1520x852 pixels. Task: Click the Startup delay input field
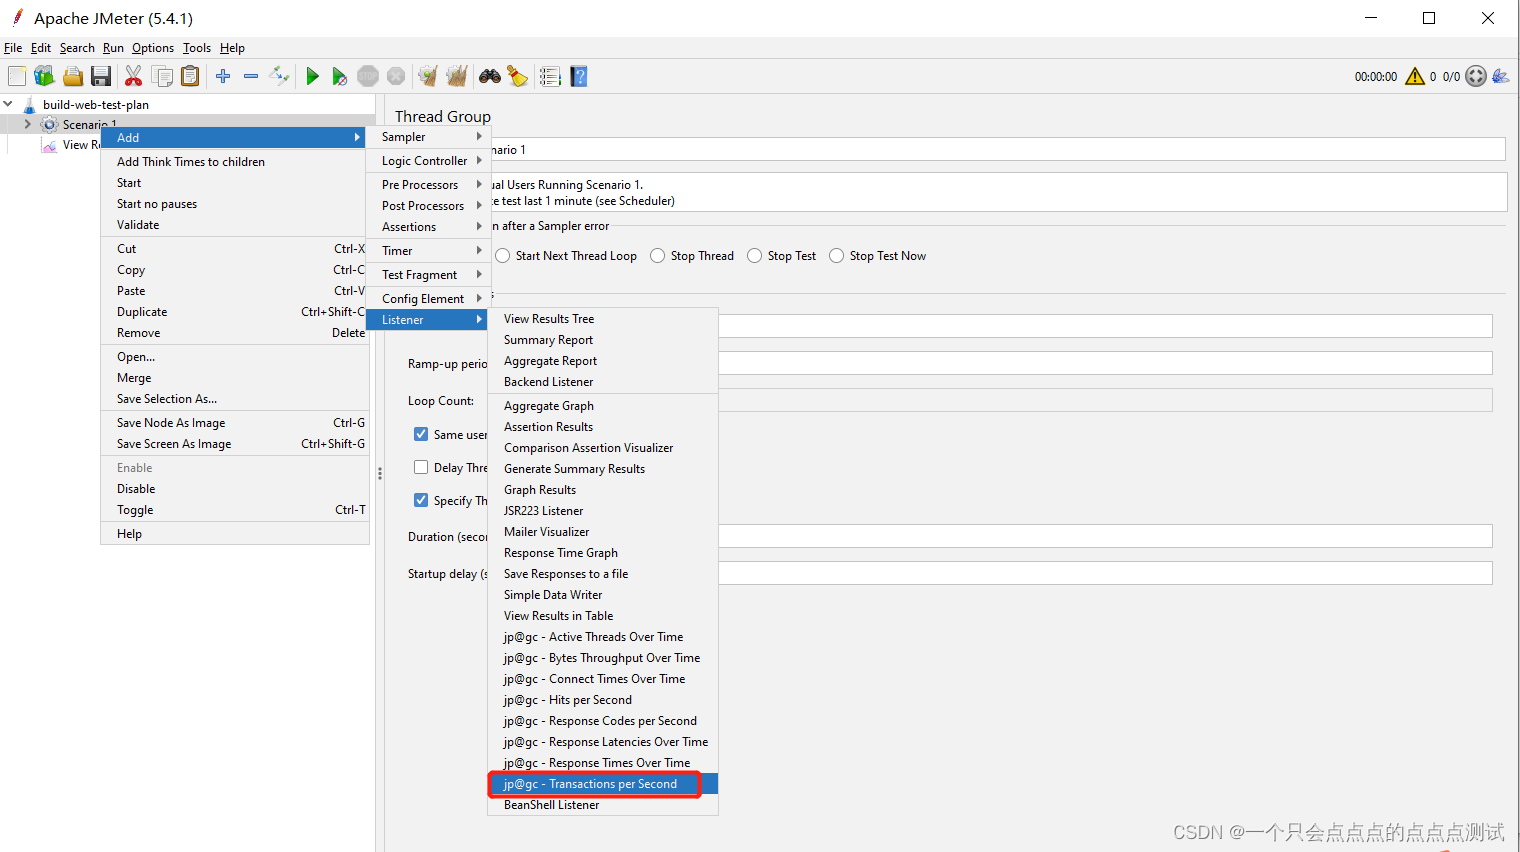coord(1105,573)
